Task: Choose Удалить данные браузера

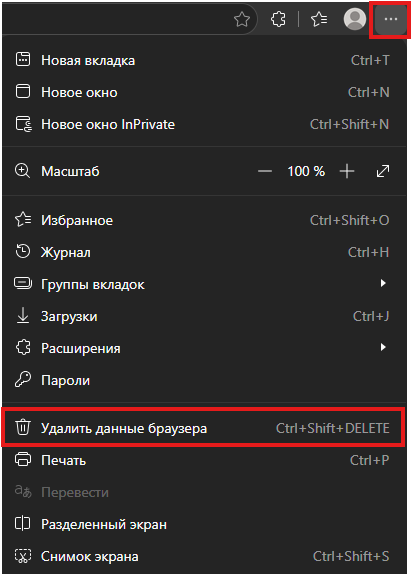Action: click(204, 428)
